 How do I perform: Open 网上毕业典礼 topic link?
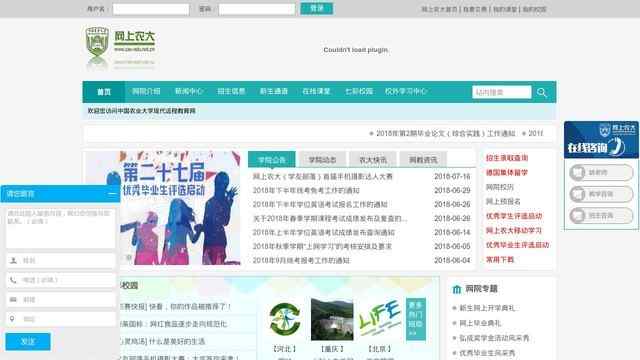coord(480,323)
